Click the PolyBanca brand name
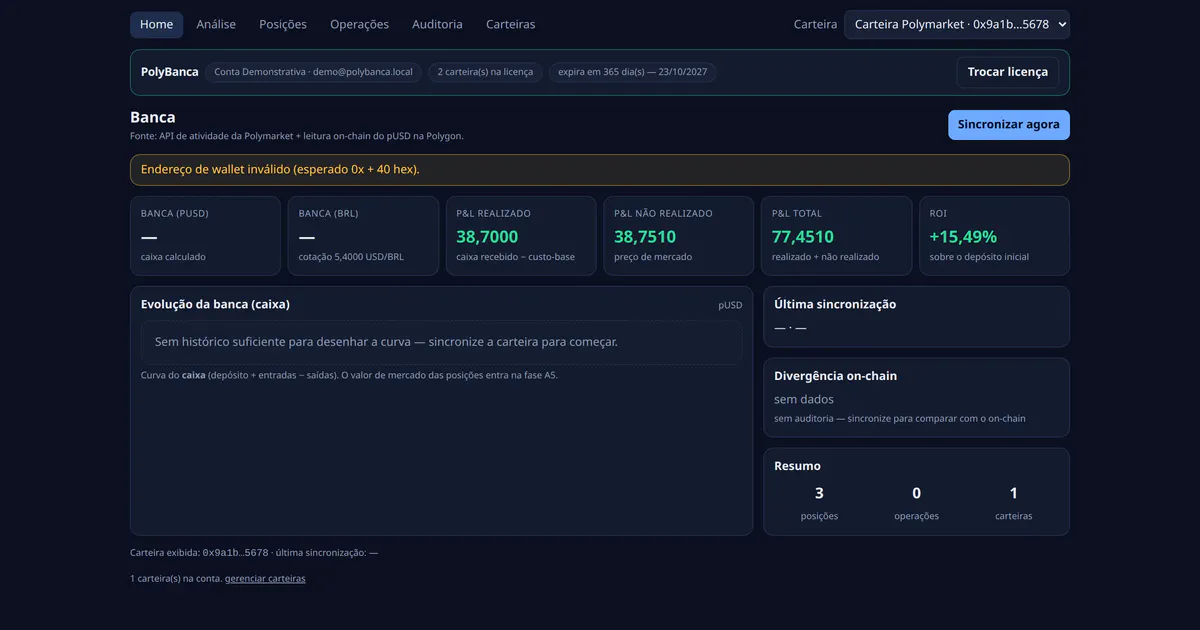Viewport: 1200px width, 630px height. (x=170, y=72)
